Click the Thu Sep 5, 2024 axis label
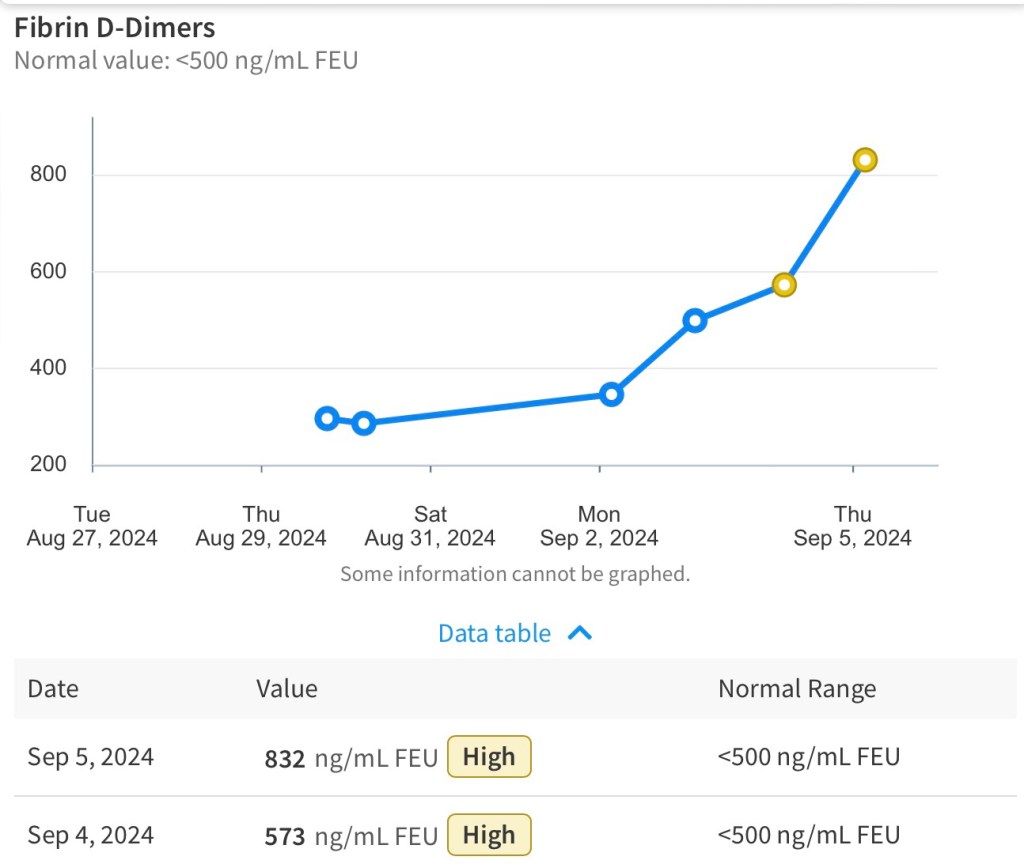1024x864 pixels. click(x=853, y=526)
